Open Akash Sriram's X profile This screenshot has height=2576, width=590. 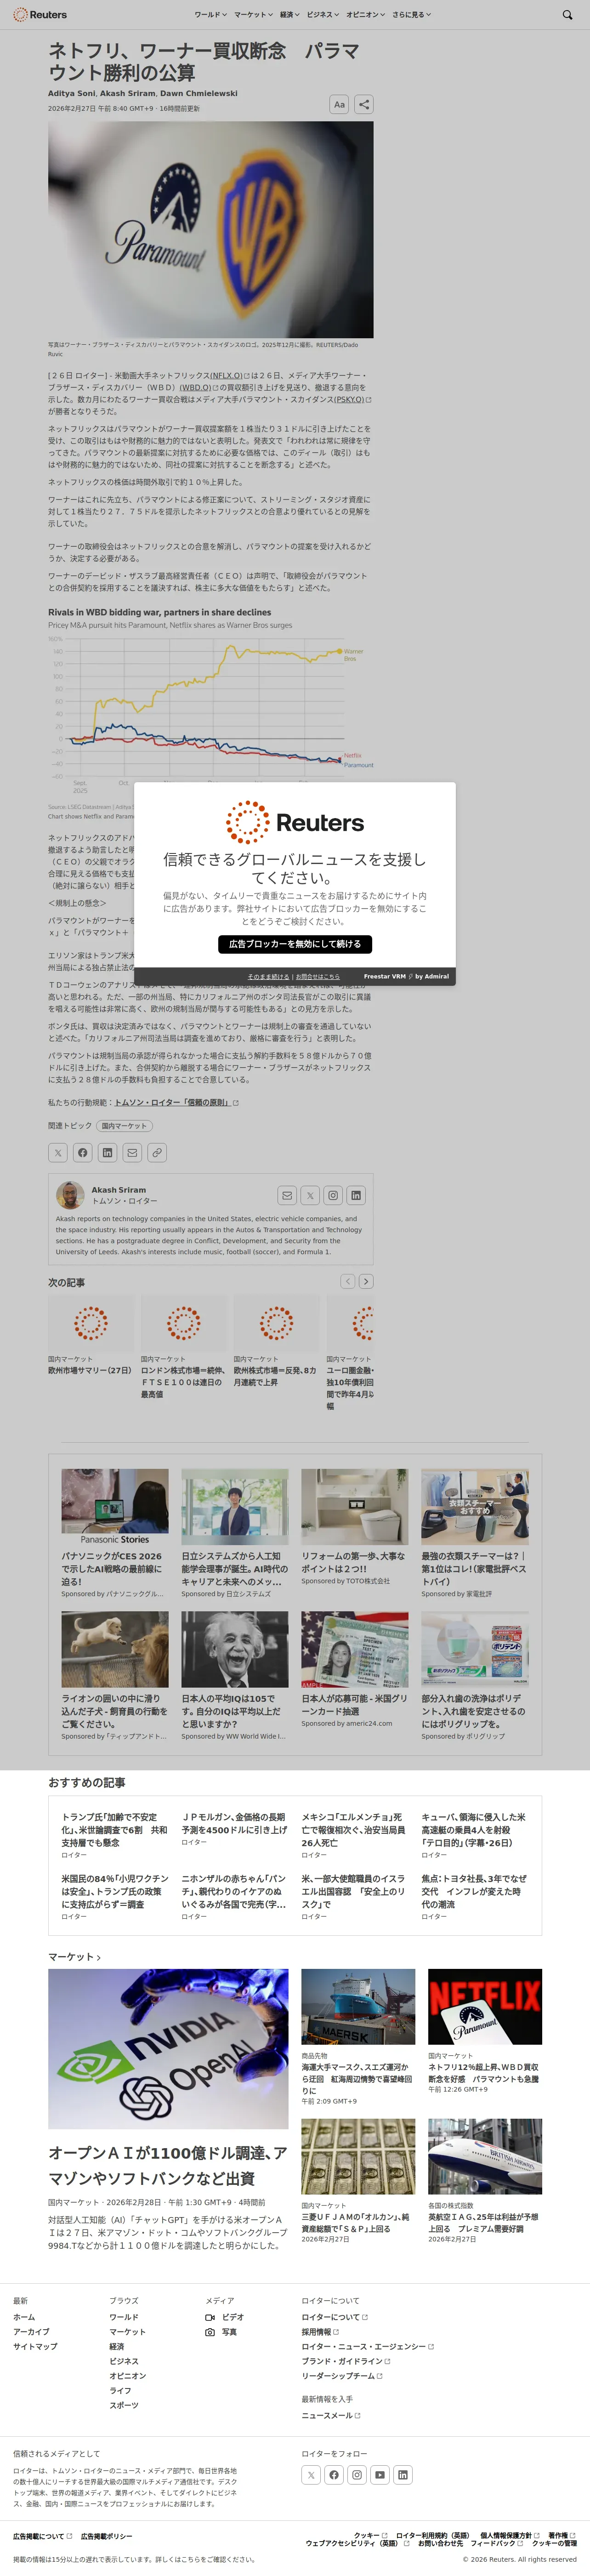(310, 1195)
